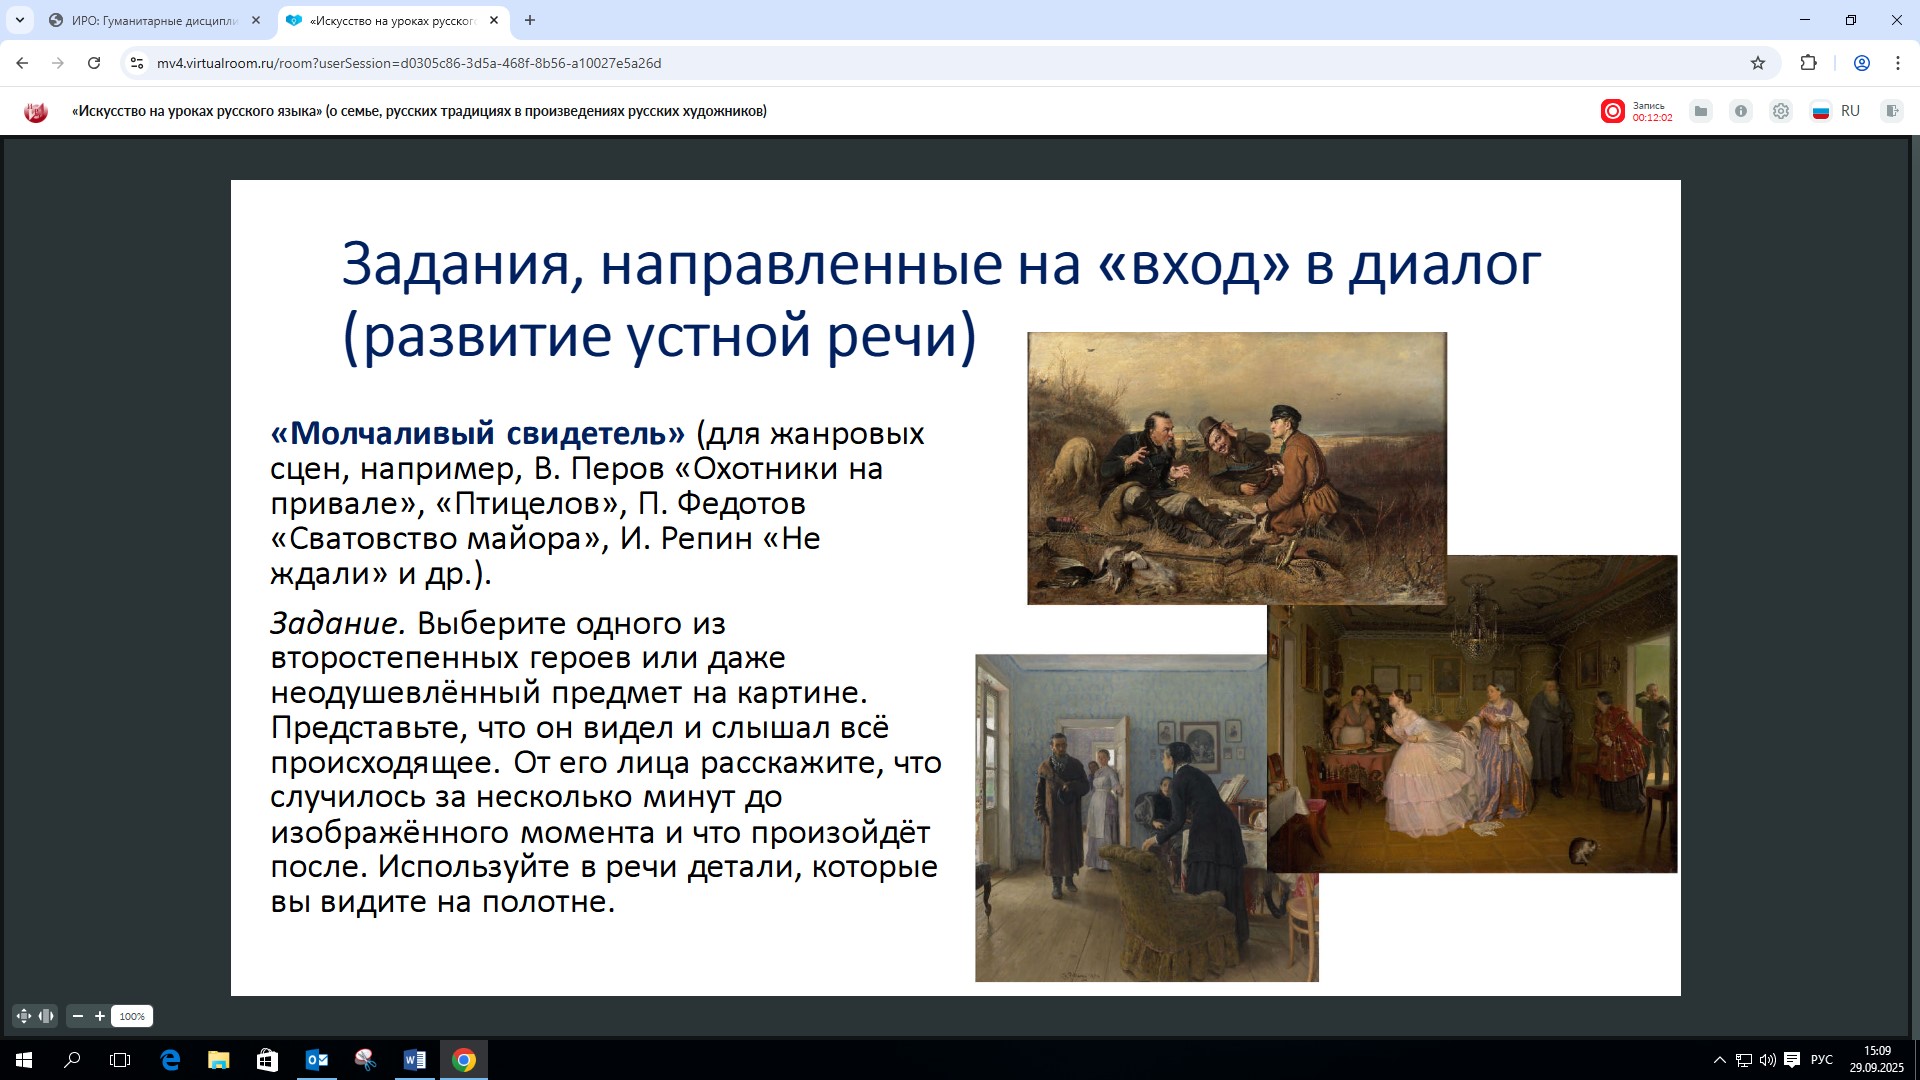Zoom in the slide with the plus button
The image size is (1920, 1080).
[100, 1016]
